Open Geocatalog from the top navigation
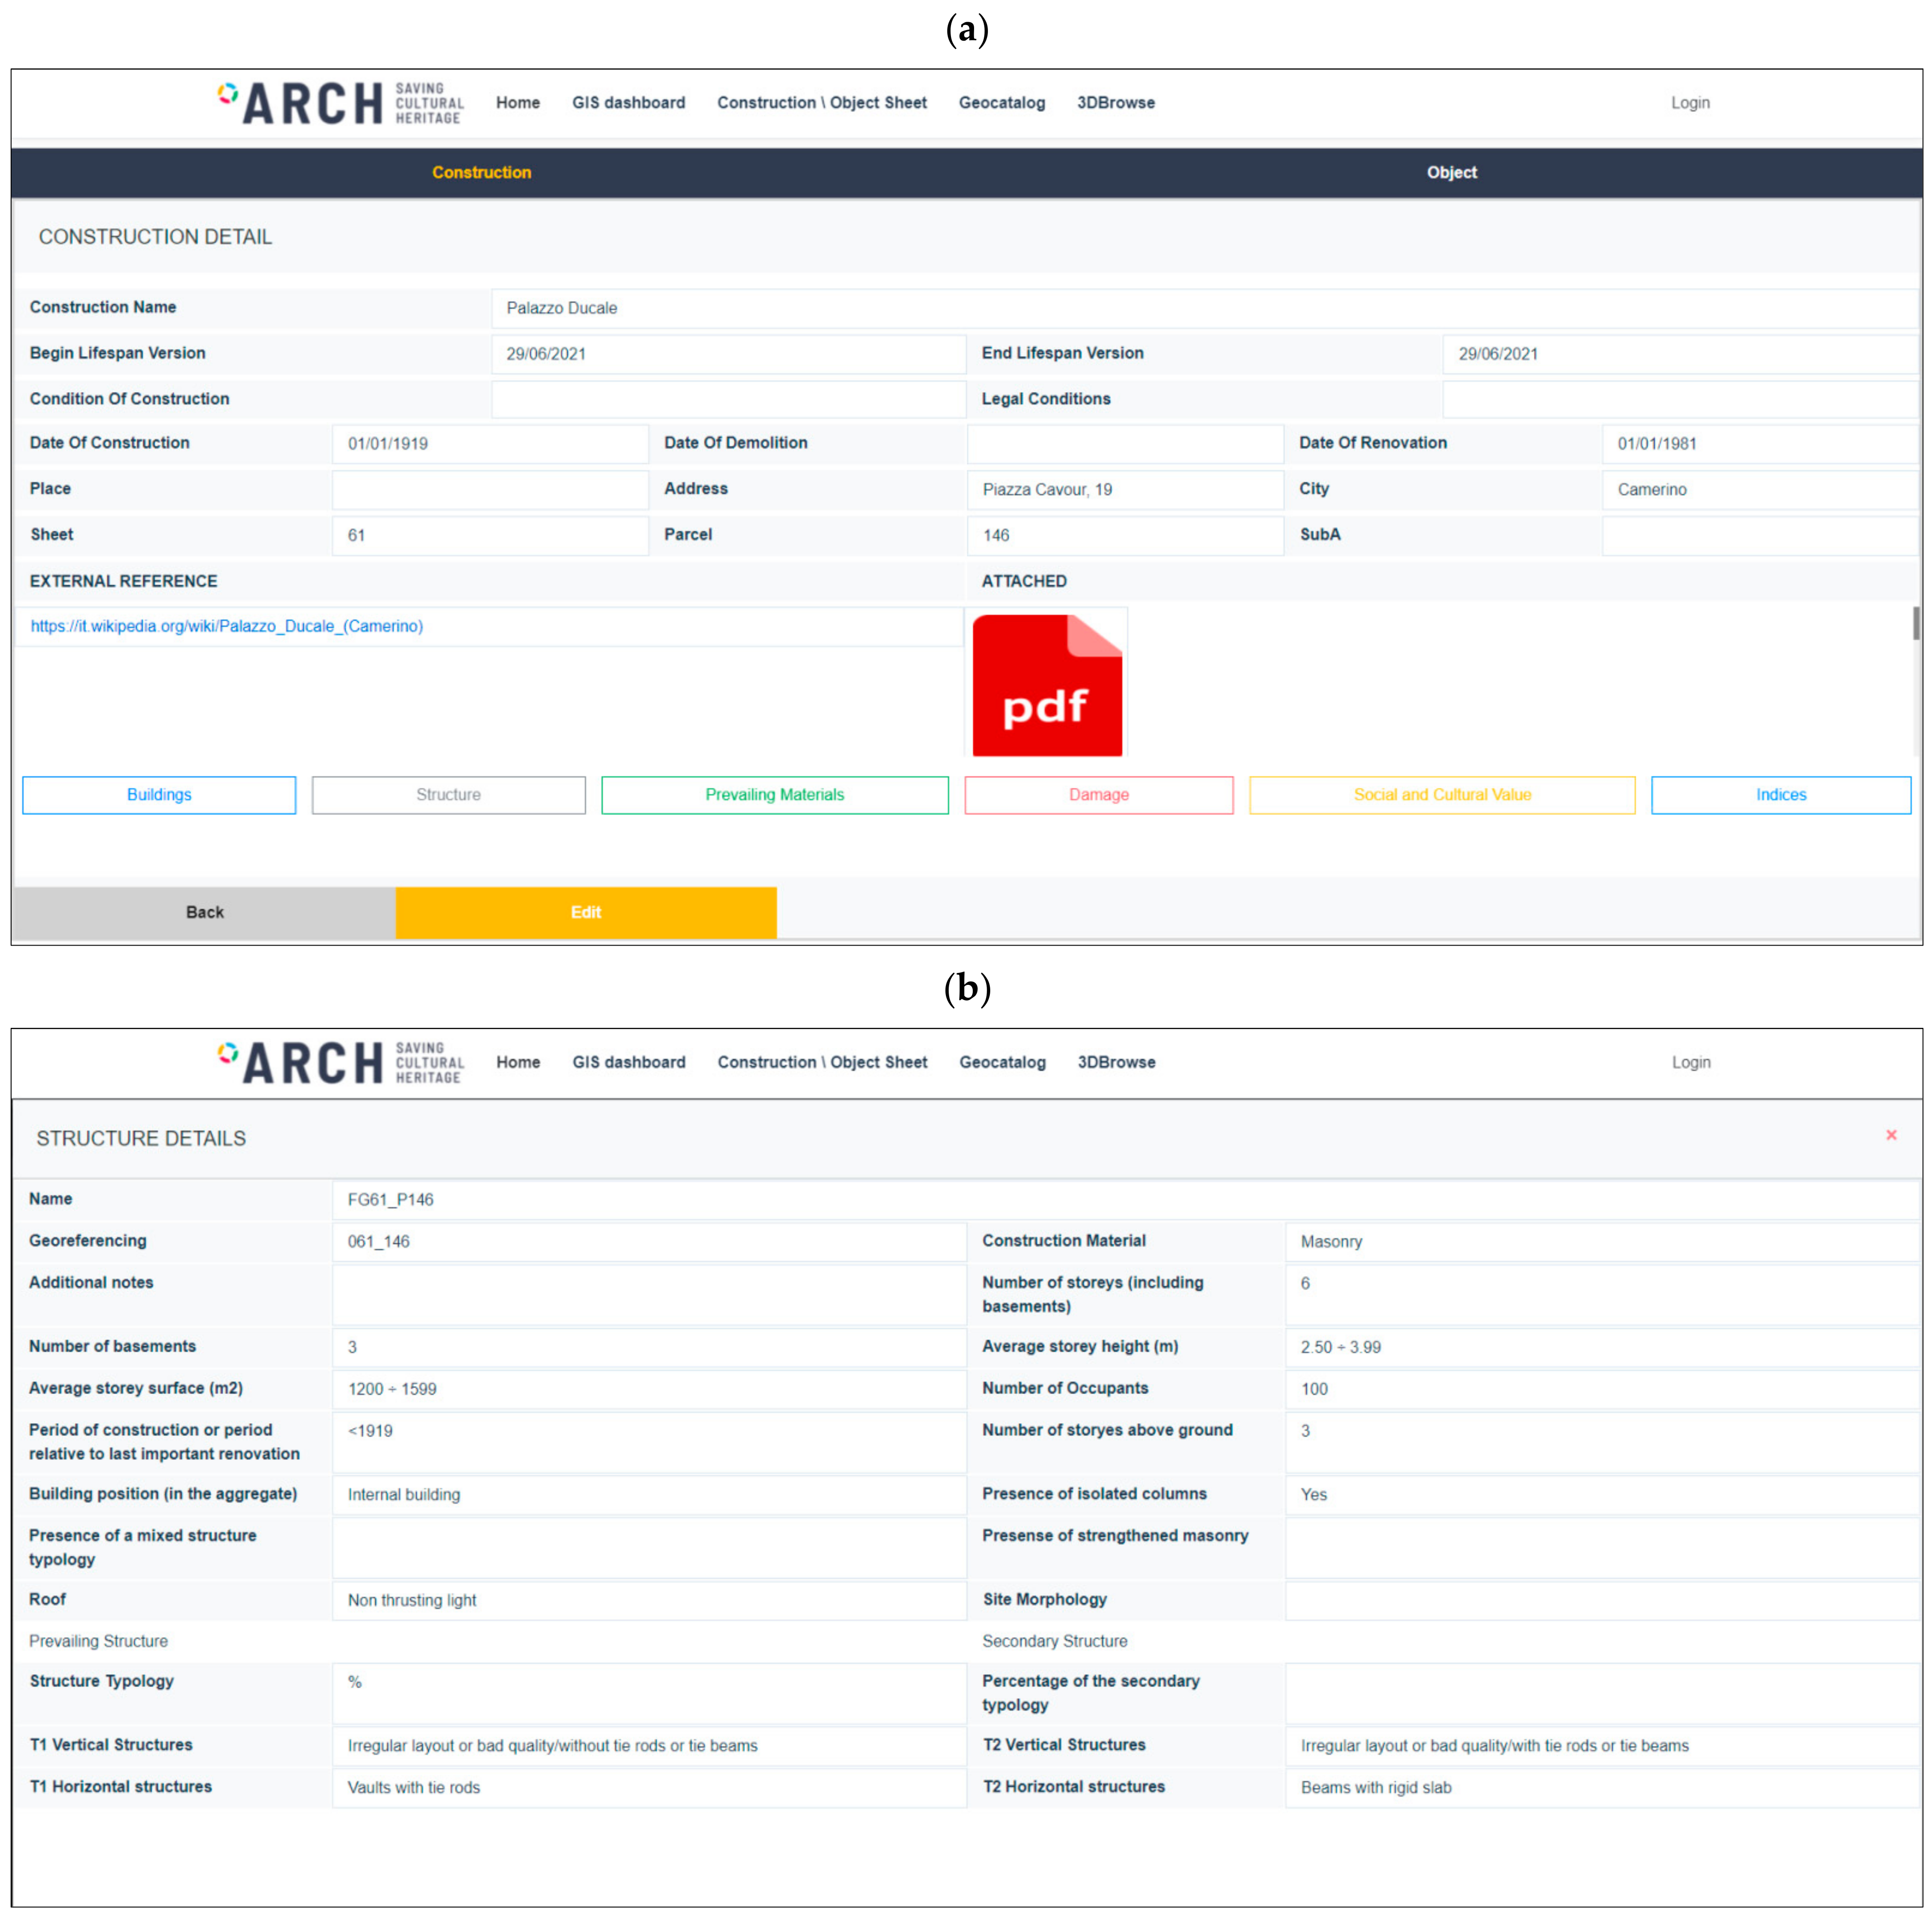This screenshot has width=1932, height=1917. click(x=1001, y=102)
